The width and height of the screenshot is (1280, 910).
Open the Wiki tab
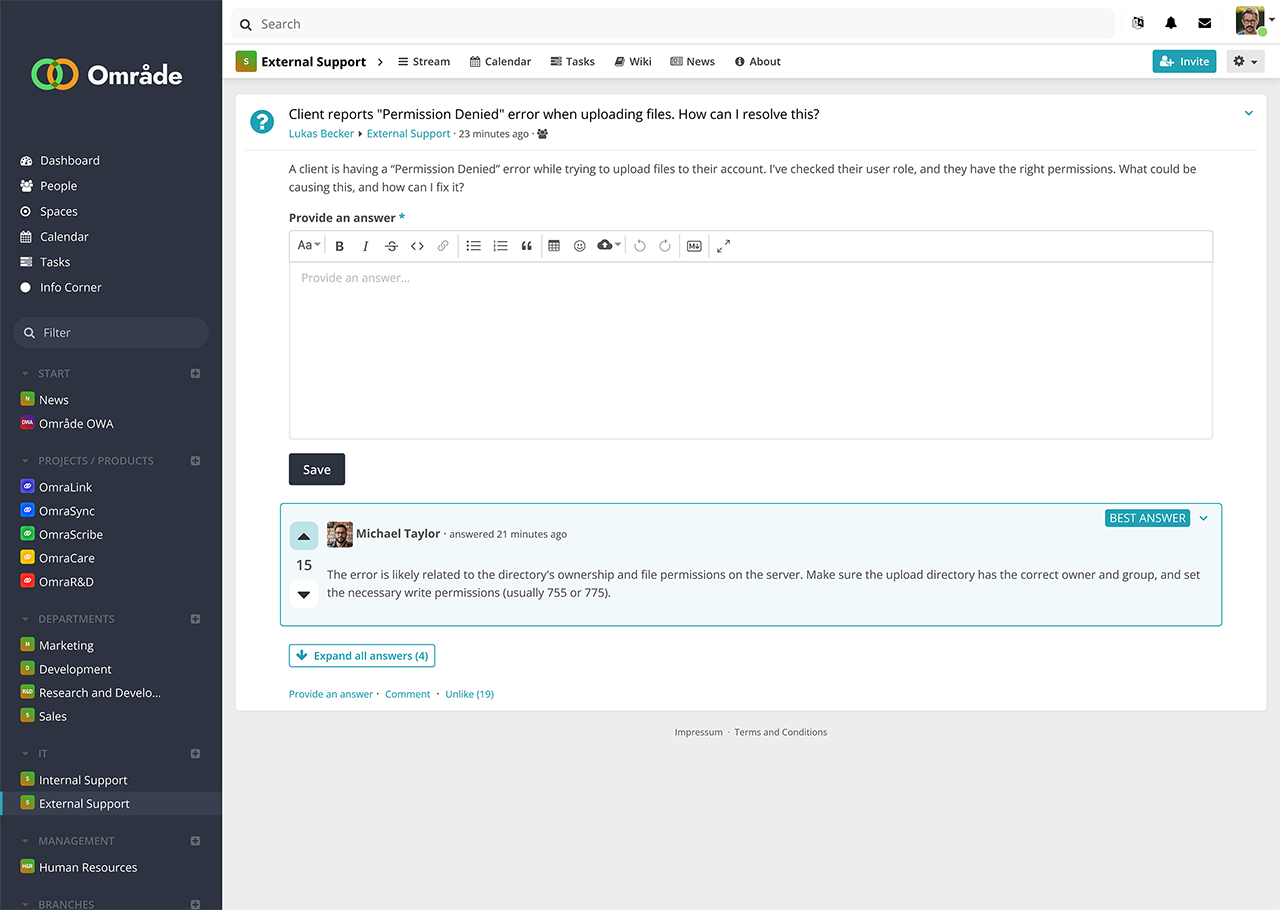pos(632,62)
